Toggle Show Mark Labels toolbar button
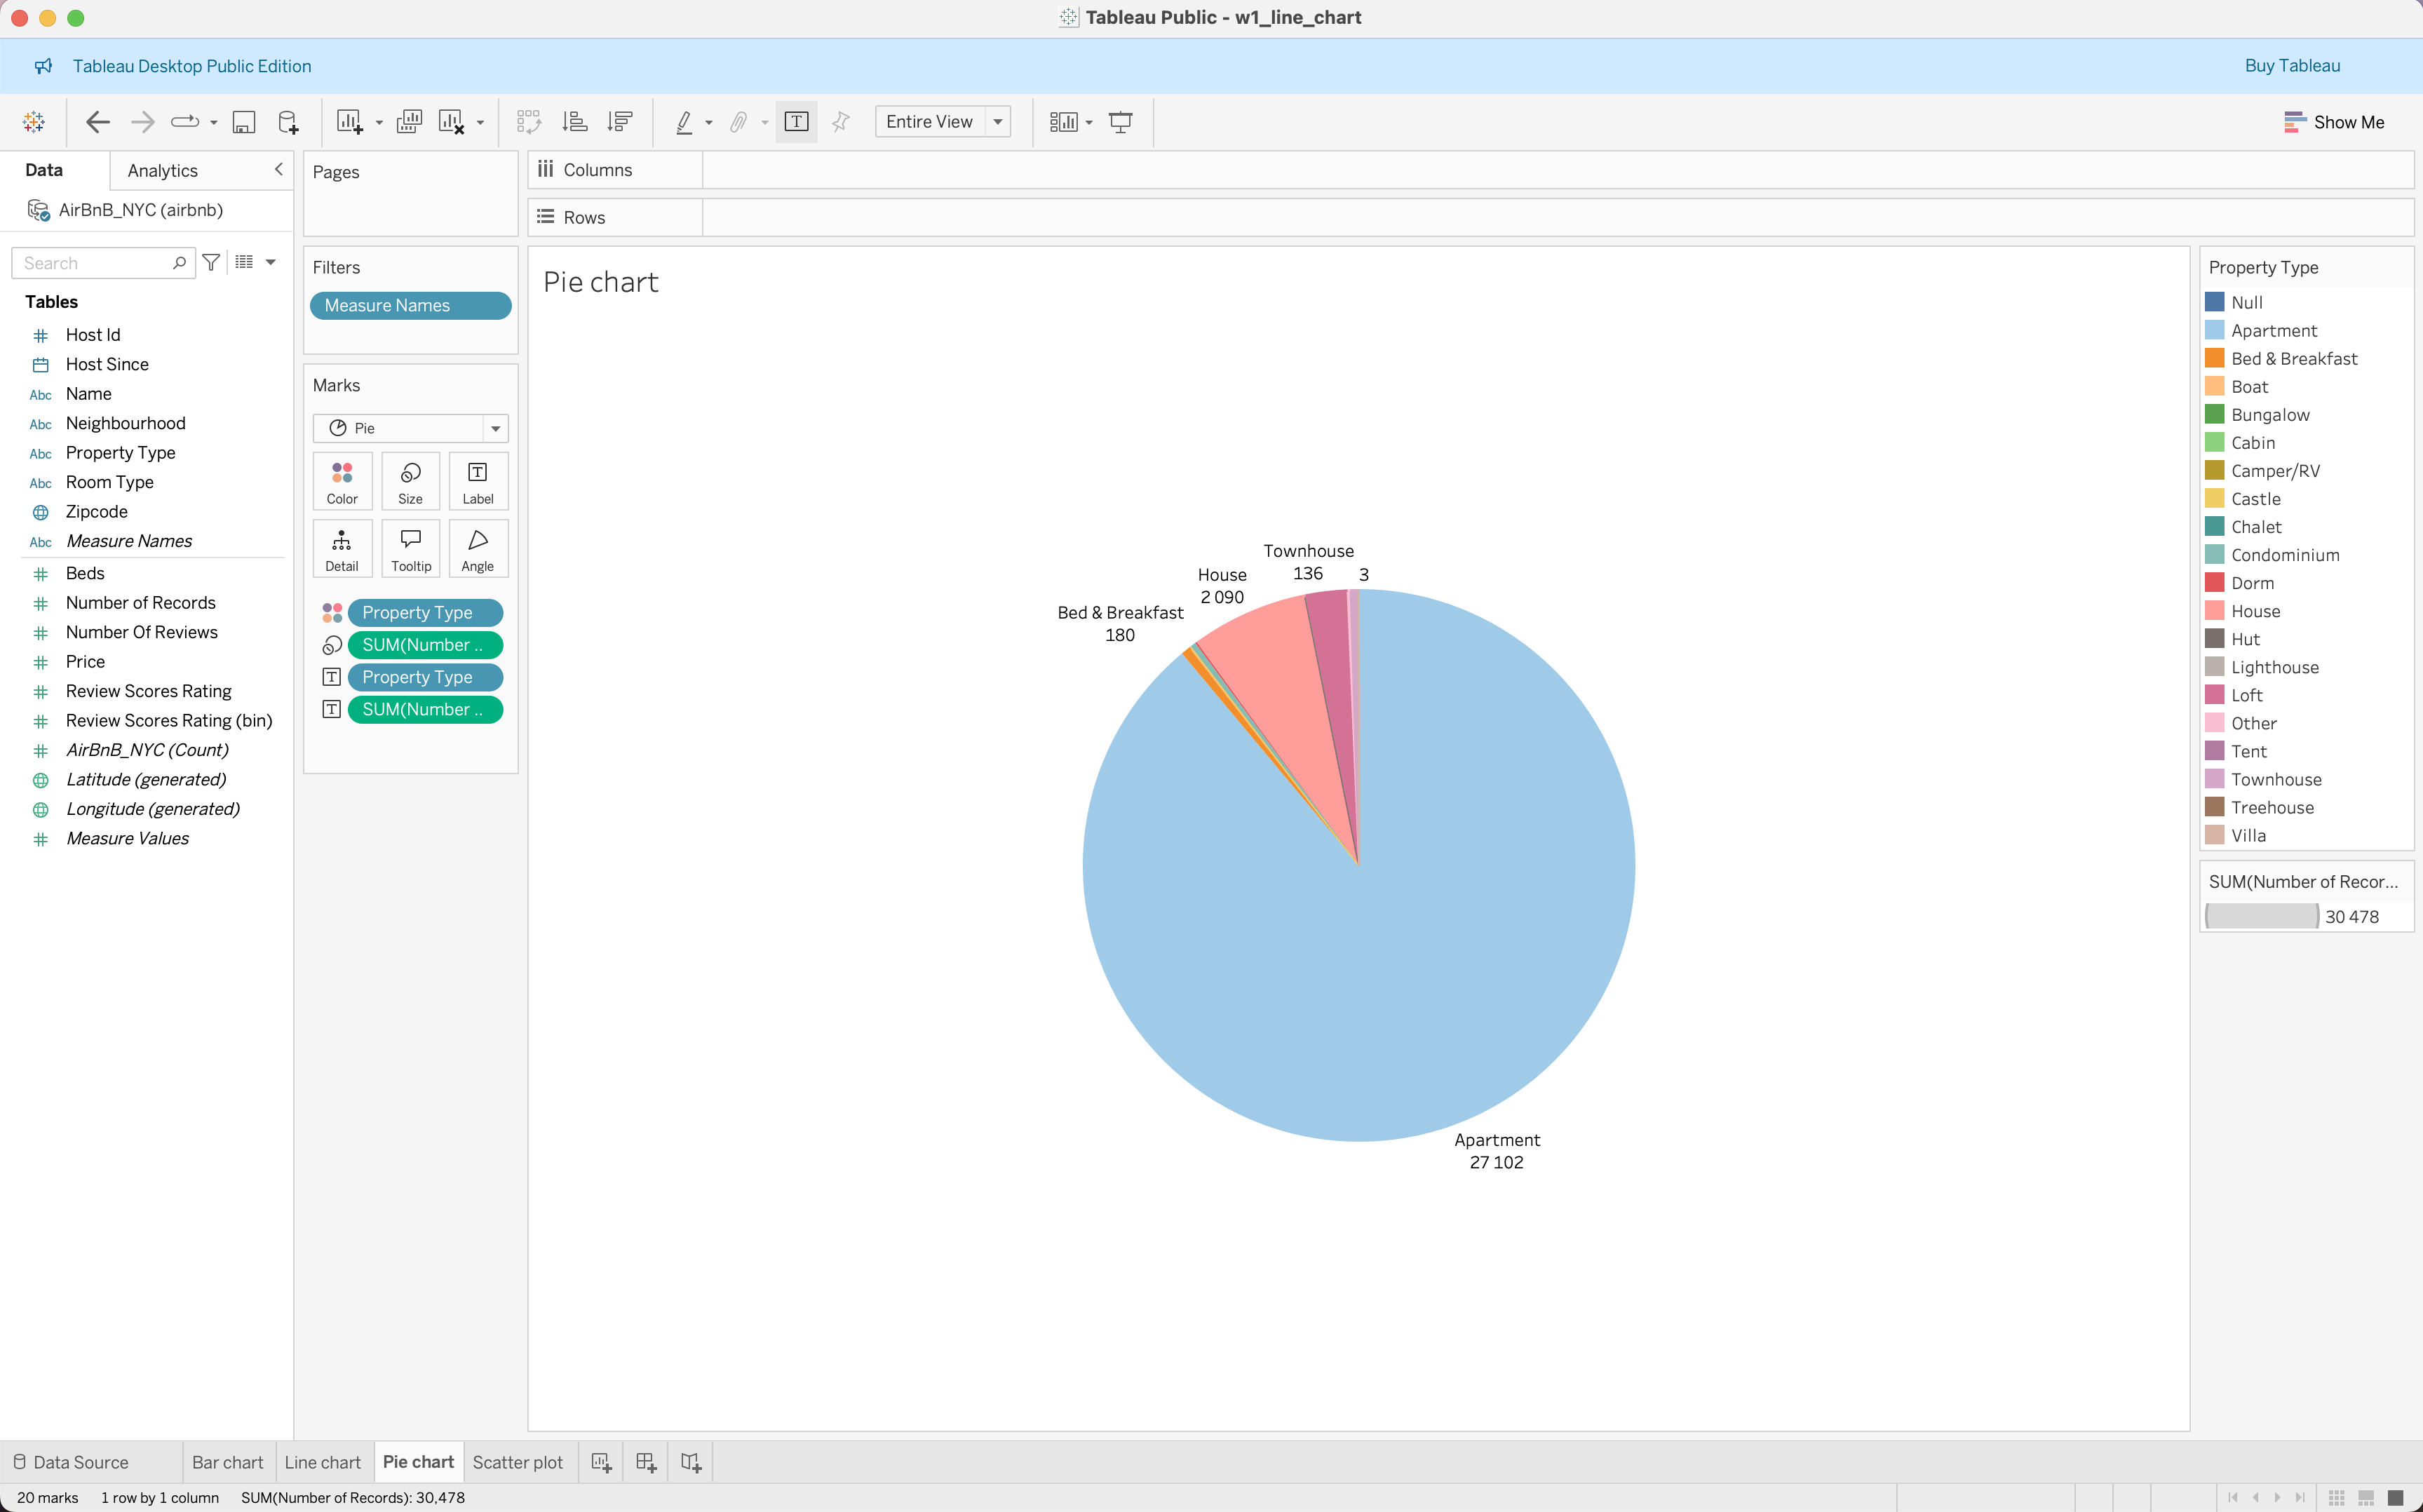 click(796, 122)
